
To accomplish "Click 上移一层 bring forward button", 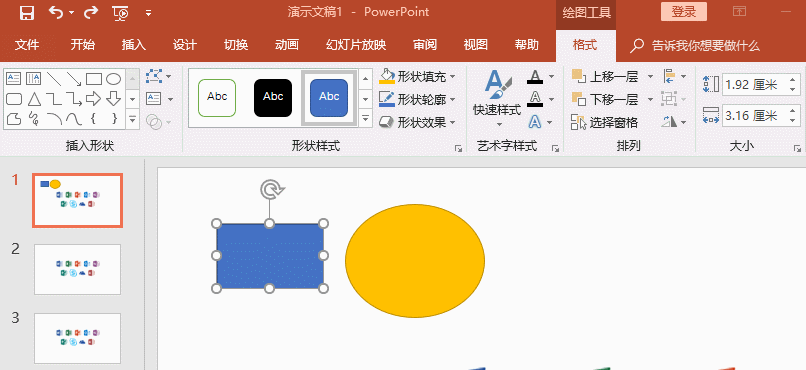I will click(606, 77).
